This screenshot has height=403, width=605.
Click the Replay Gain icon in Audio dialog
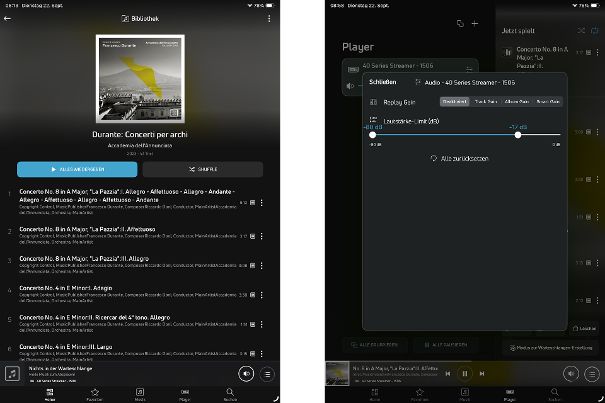click(373, 102)
